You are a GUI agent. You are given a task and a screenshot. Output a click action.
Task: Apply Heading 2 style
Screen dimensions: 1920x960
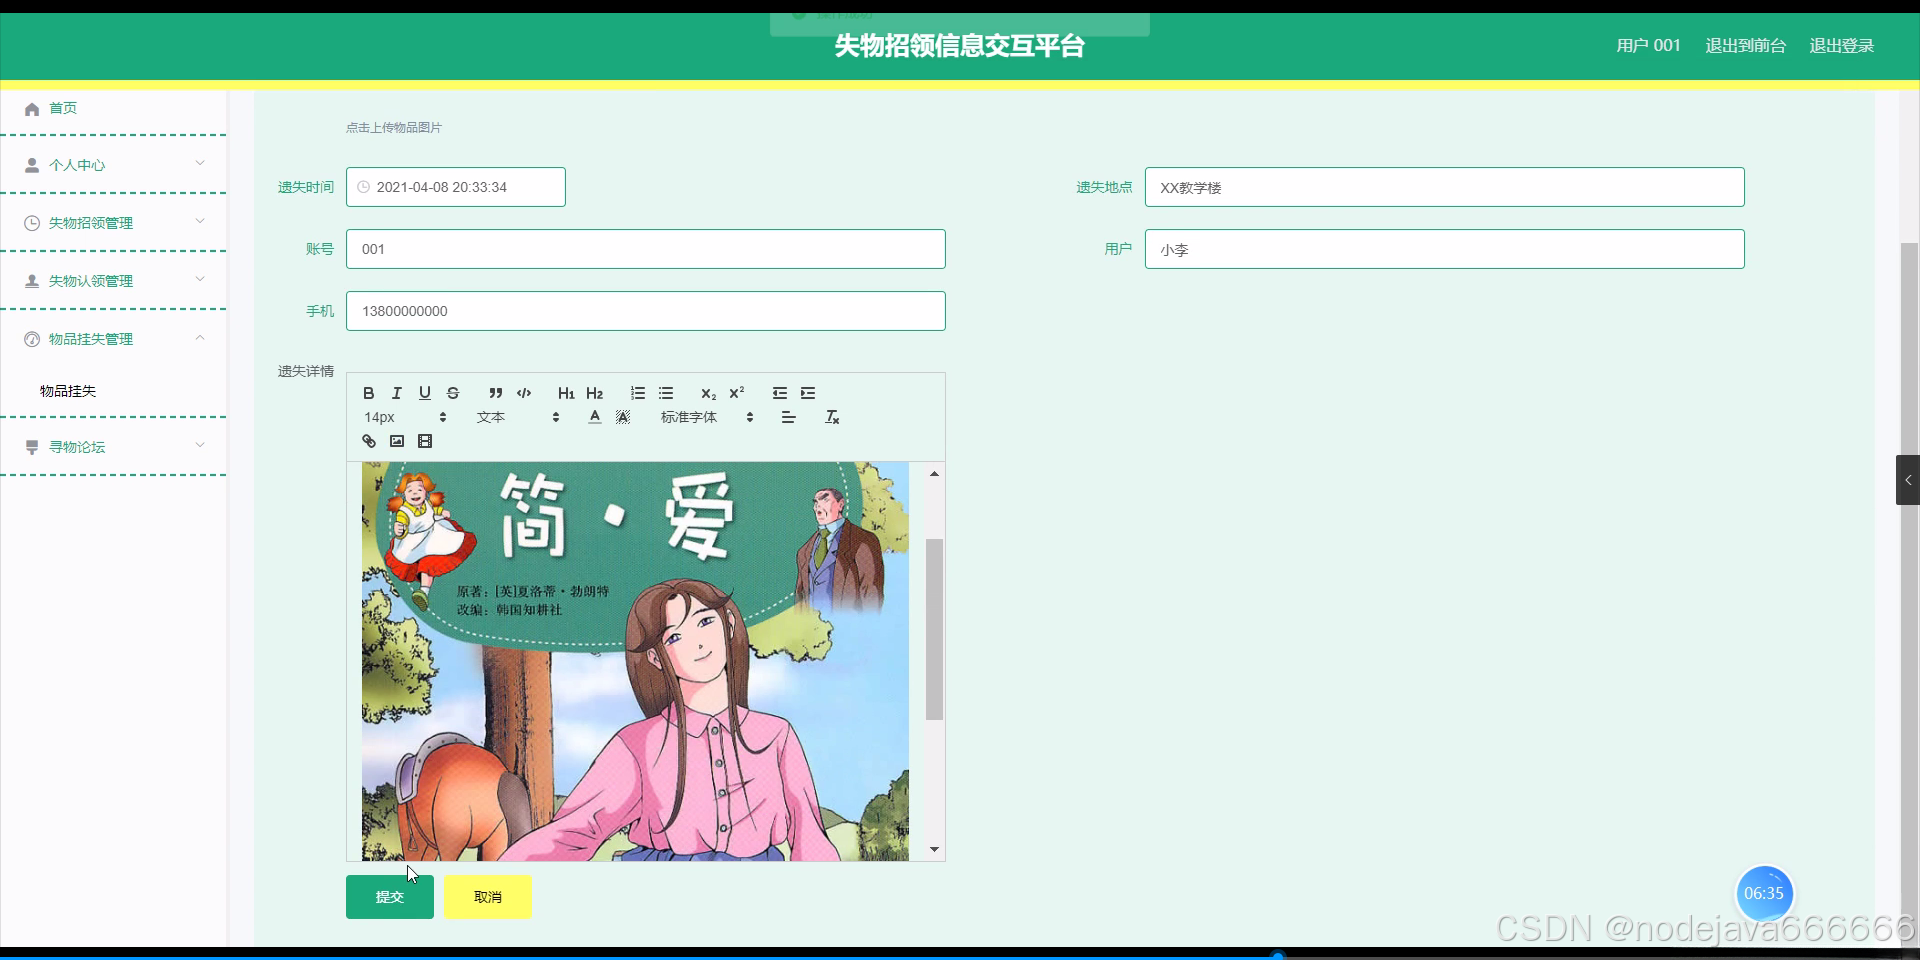(x=595, y=393)
